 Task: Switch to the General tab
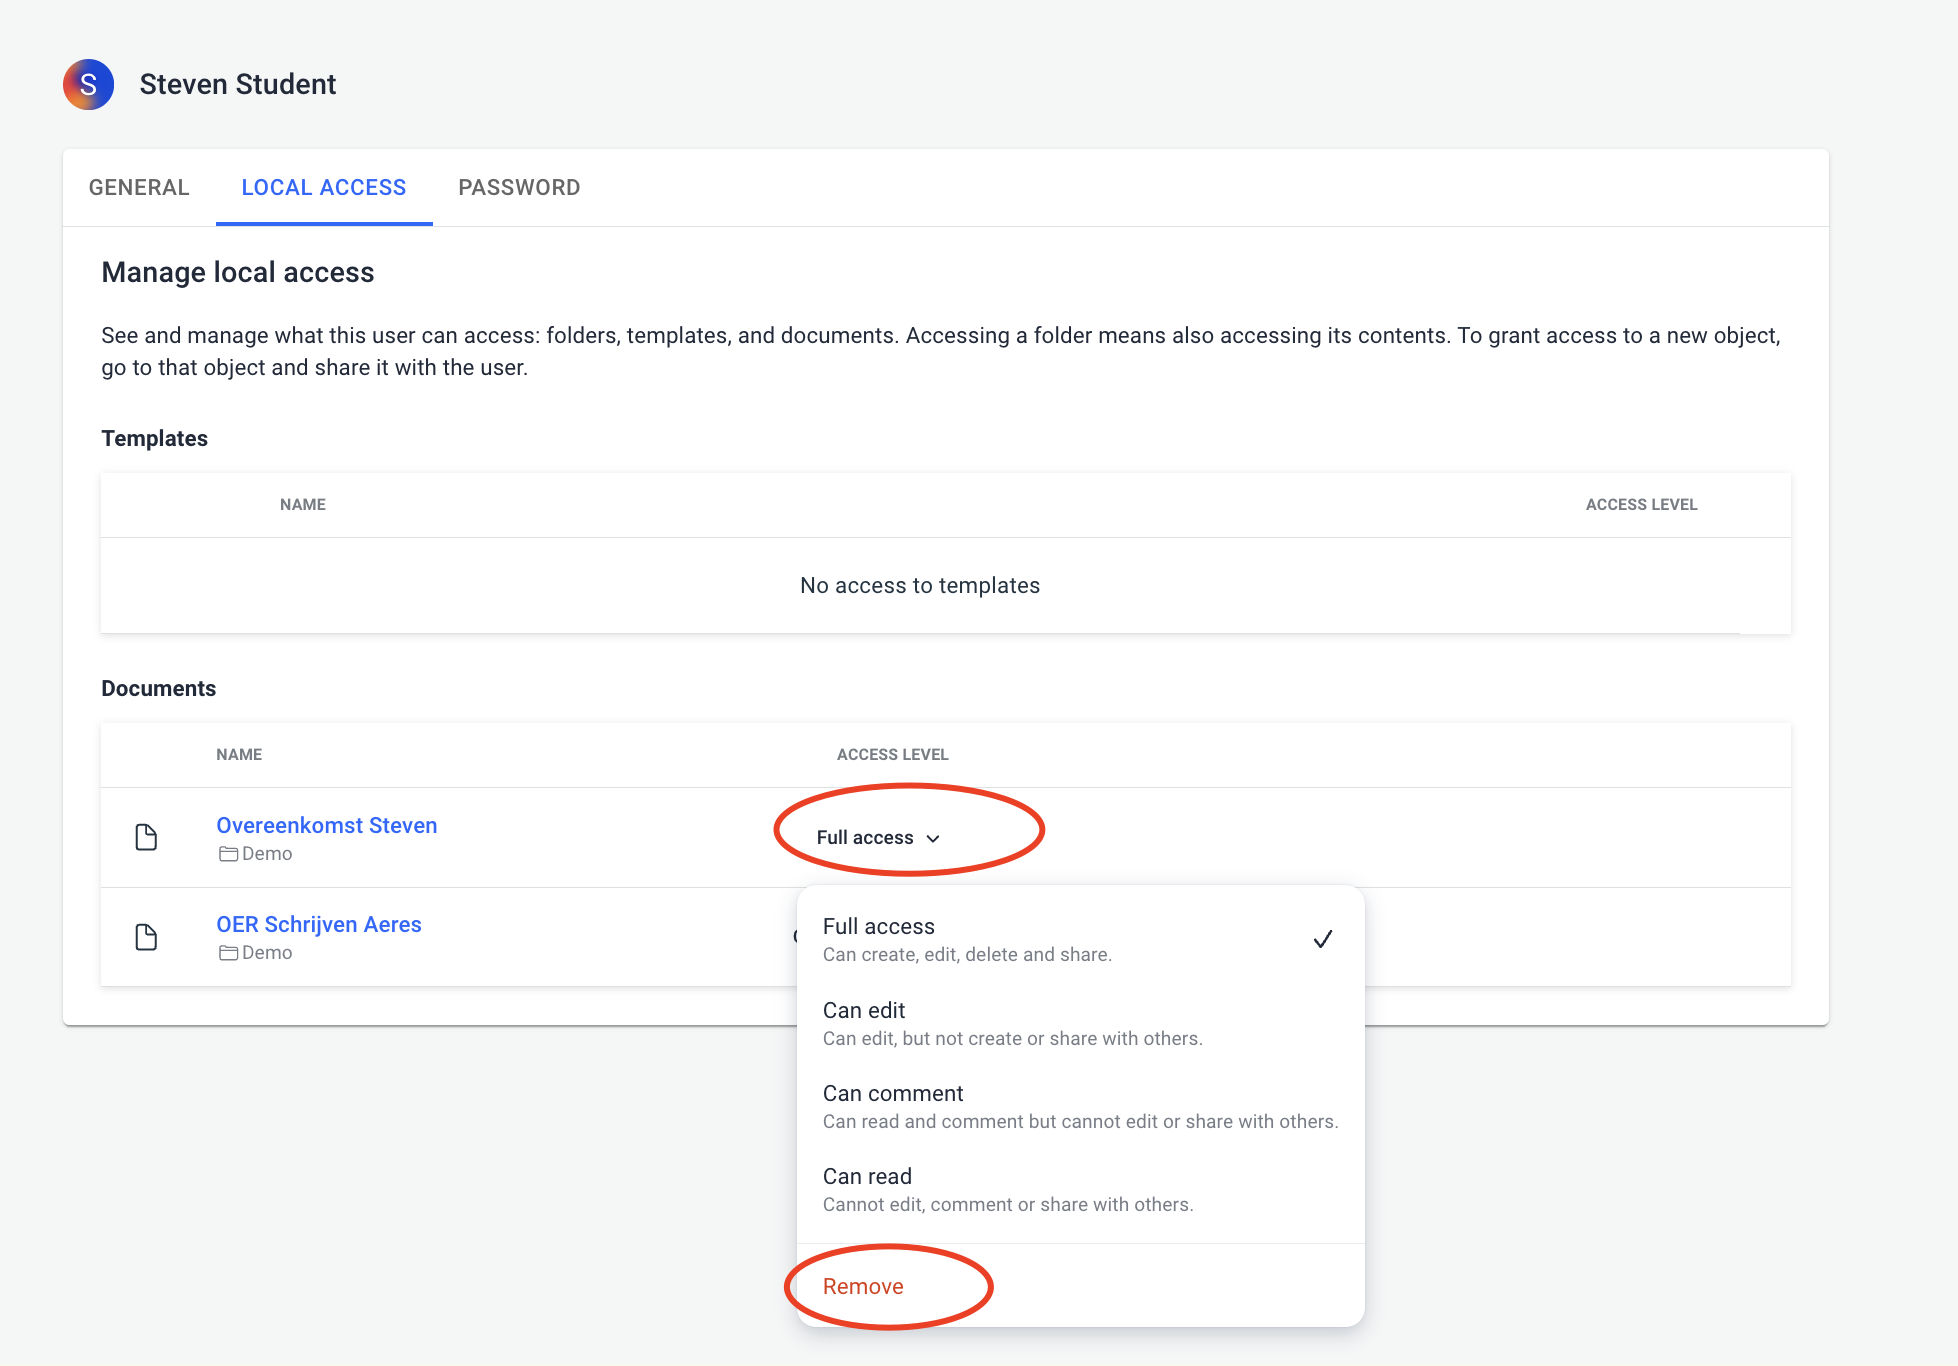[139, 188]
